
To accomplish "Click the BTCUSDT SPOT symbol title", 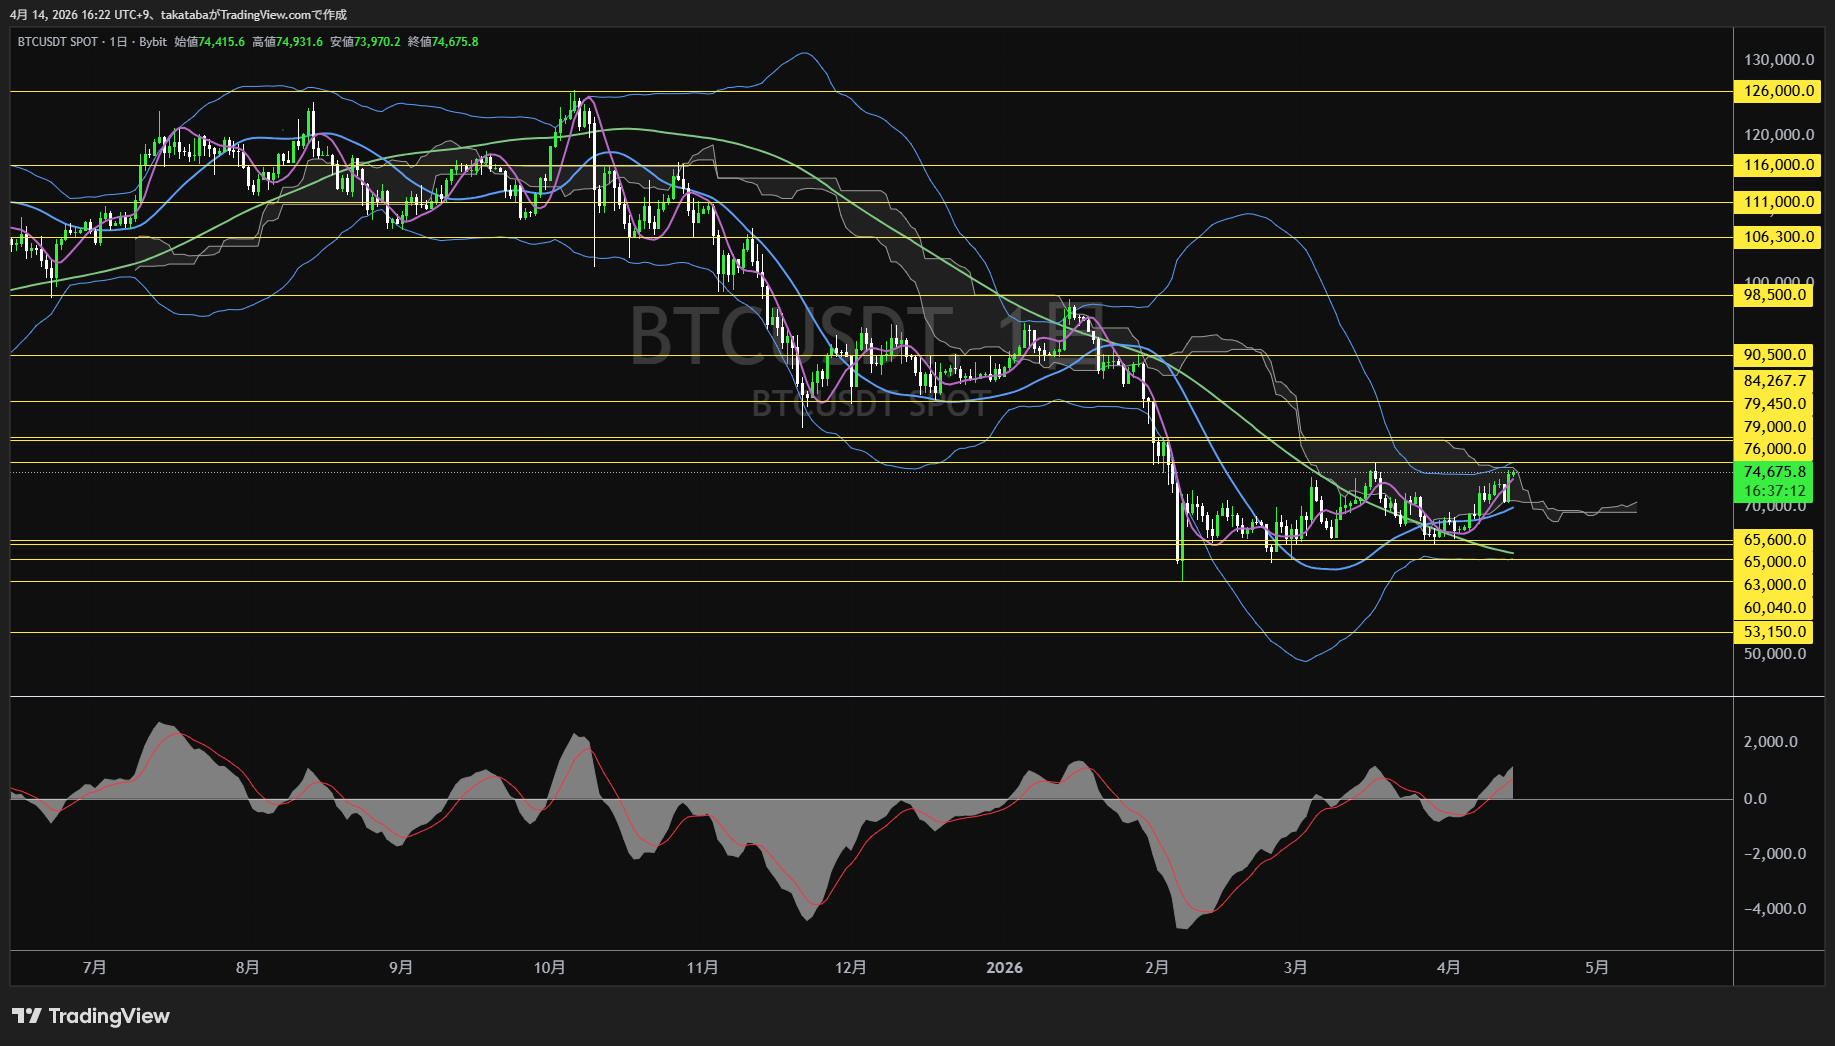I will point(58,42).
